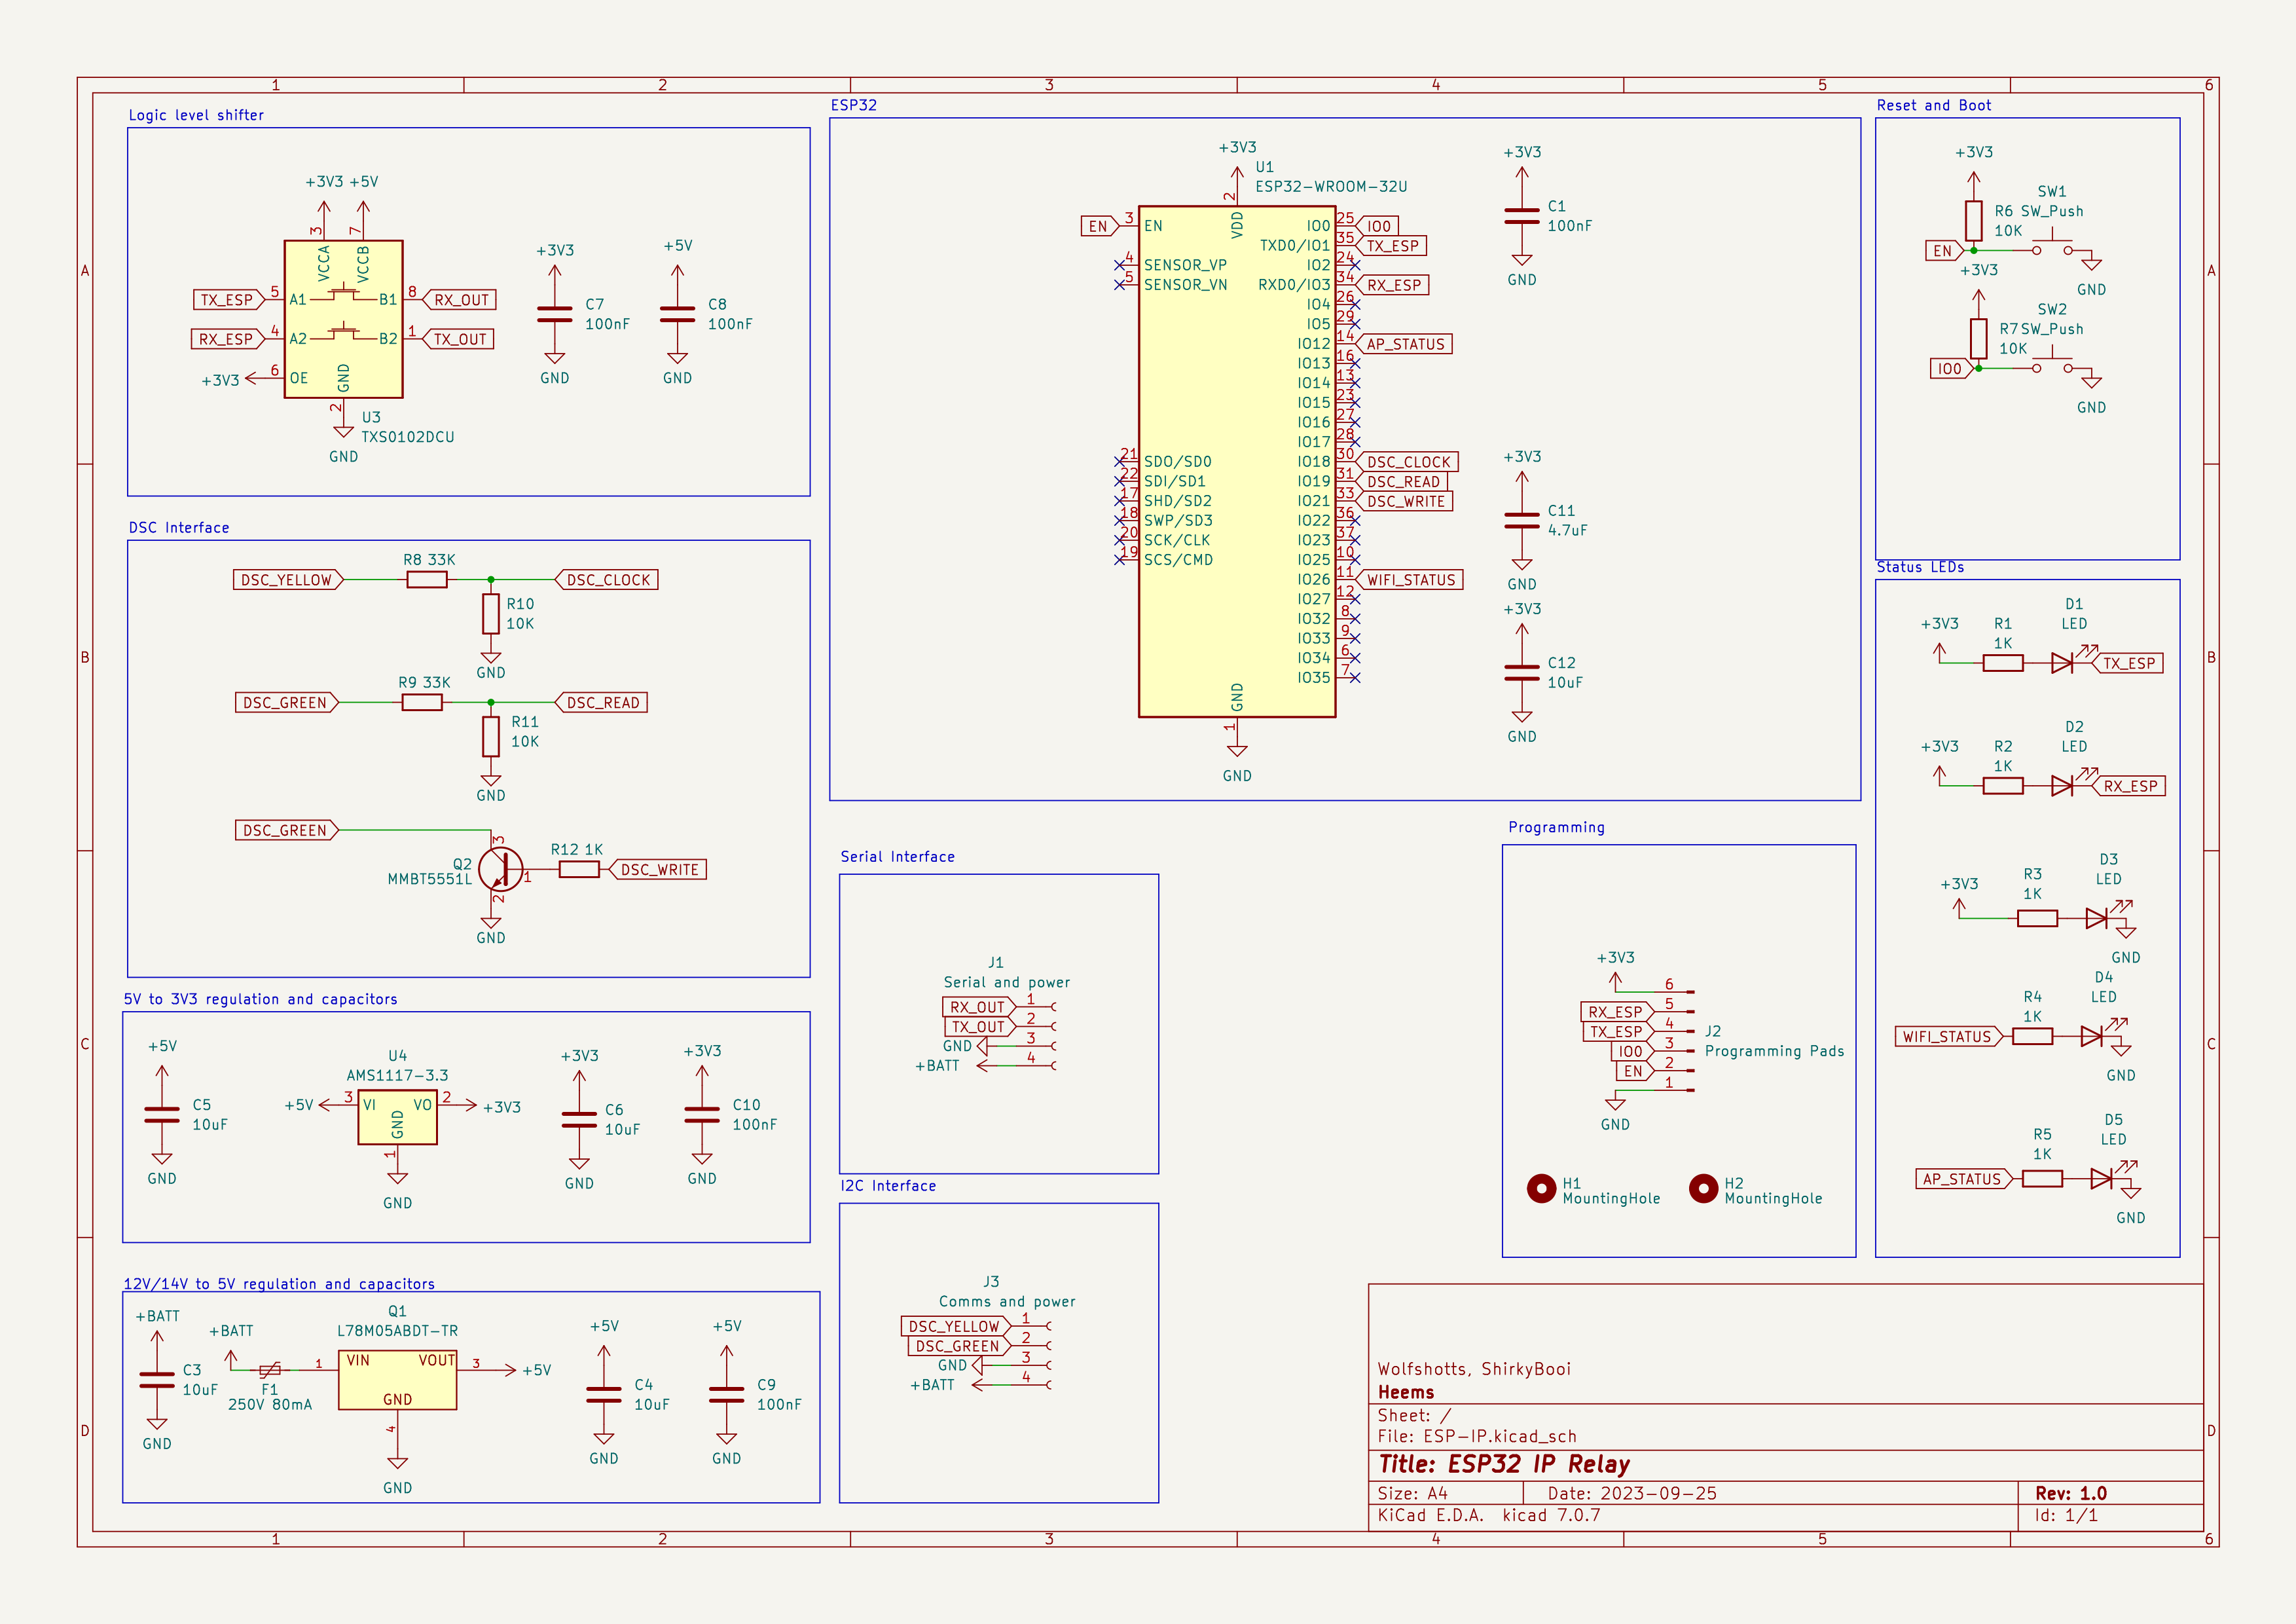2296x1624 pixels.
Task: Click the 'Logic level shifter' section heading
Action: pos(196,115)
